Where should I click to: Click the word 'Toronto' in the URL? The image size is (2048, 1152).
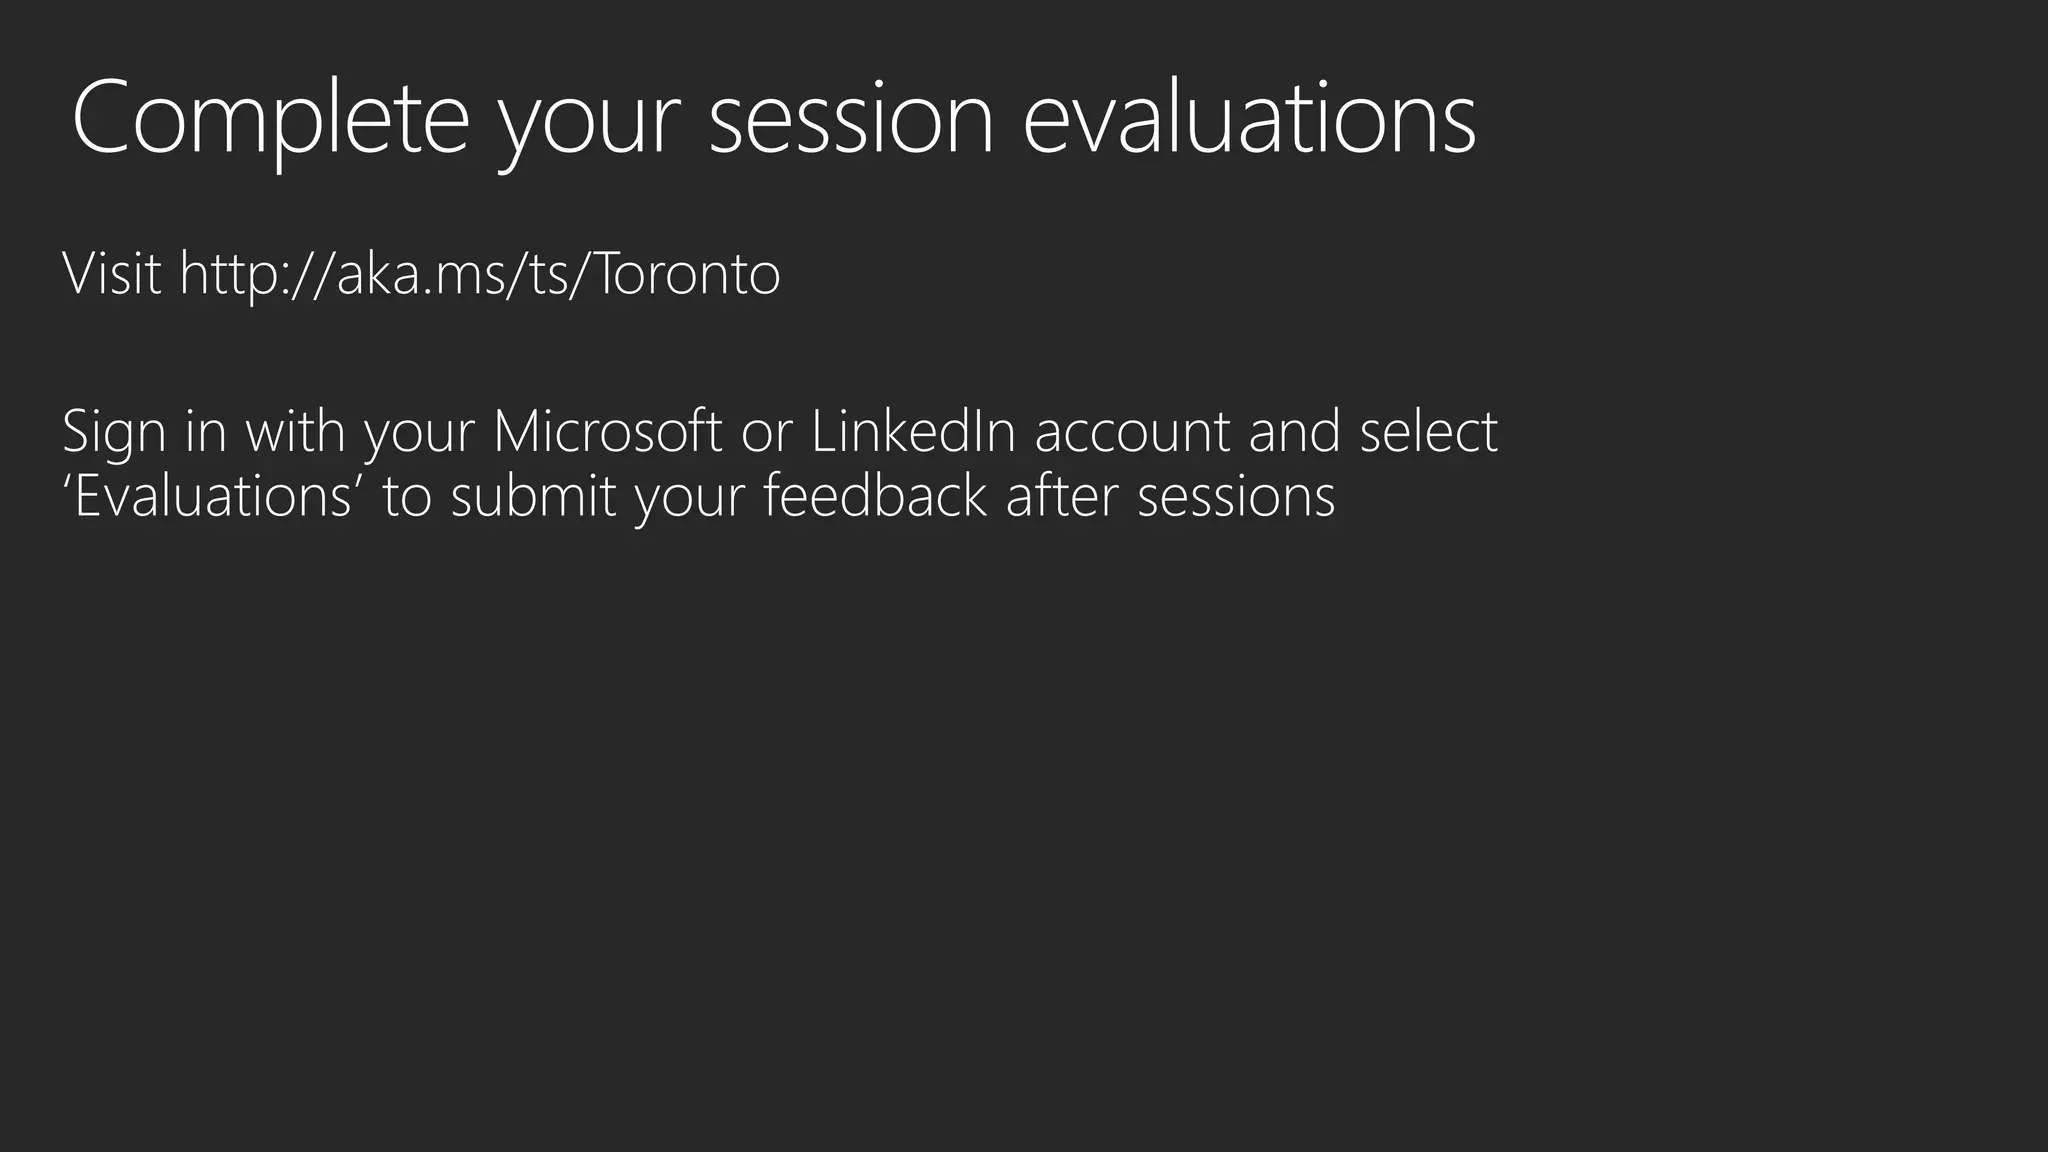coord(688,273)
